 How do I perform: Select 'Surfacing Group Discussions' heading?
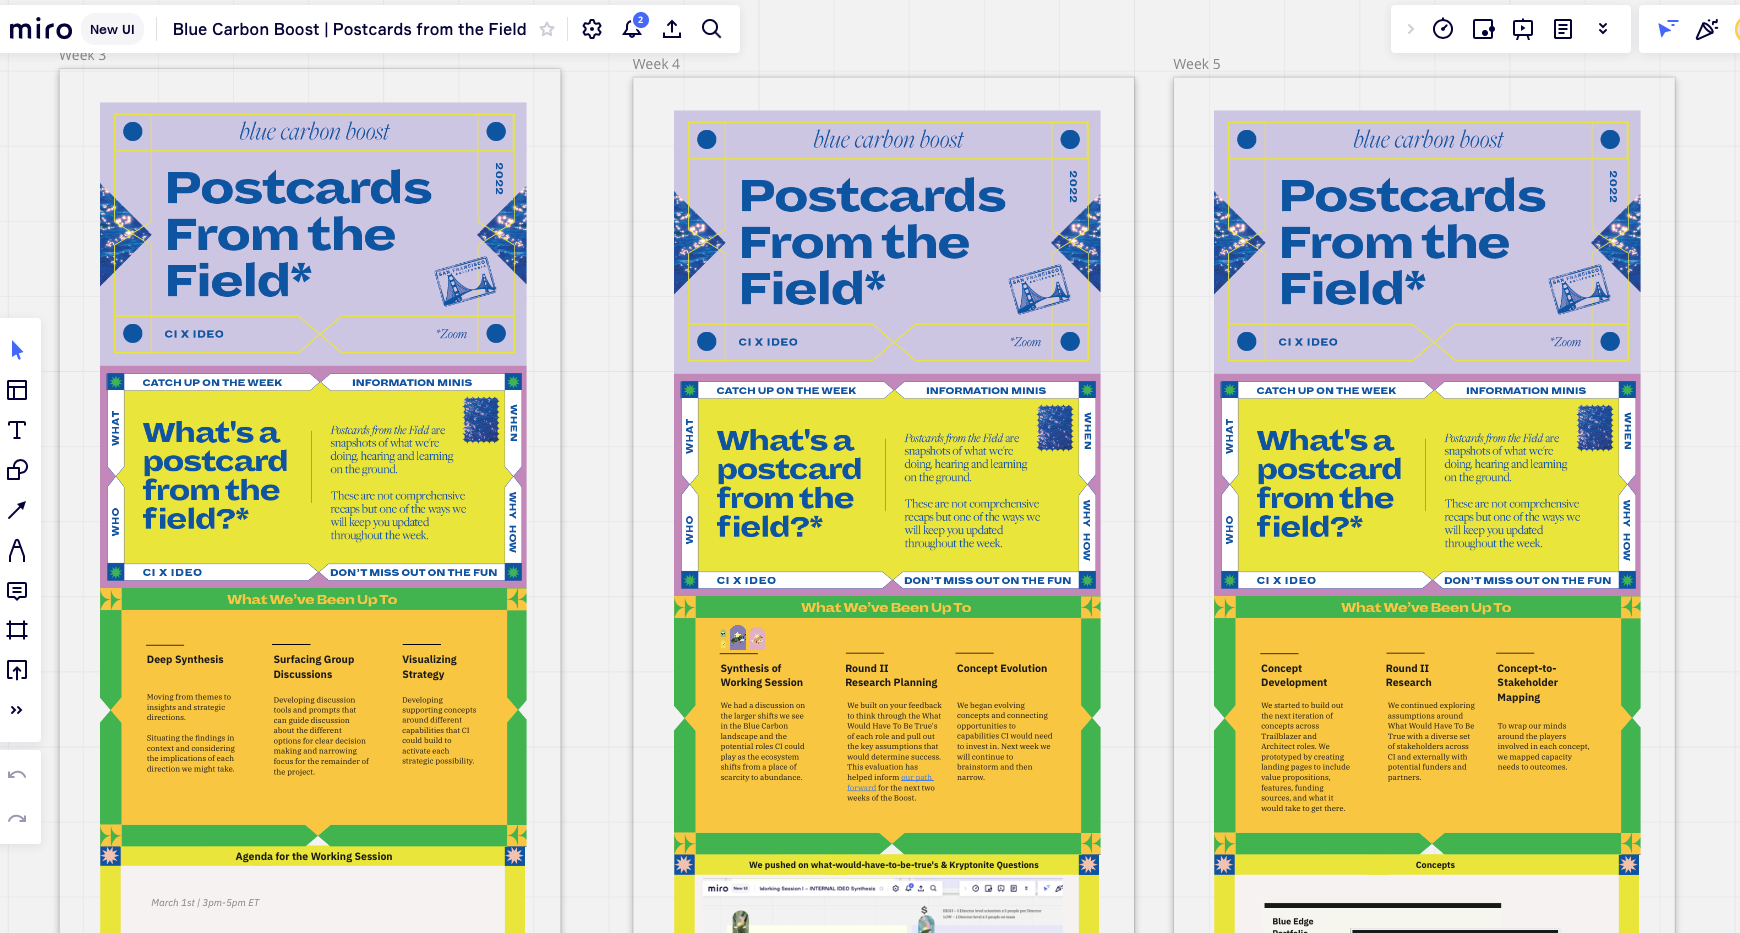tap(314, 667)
